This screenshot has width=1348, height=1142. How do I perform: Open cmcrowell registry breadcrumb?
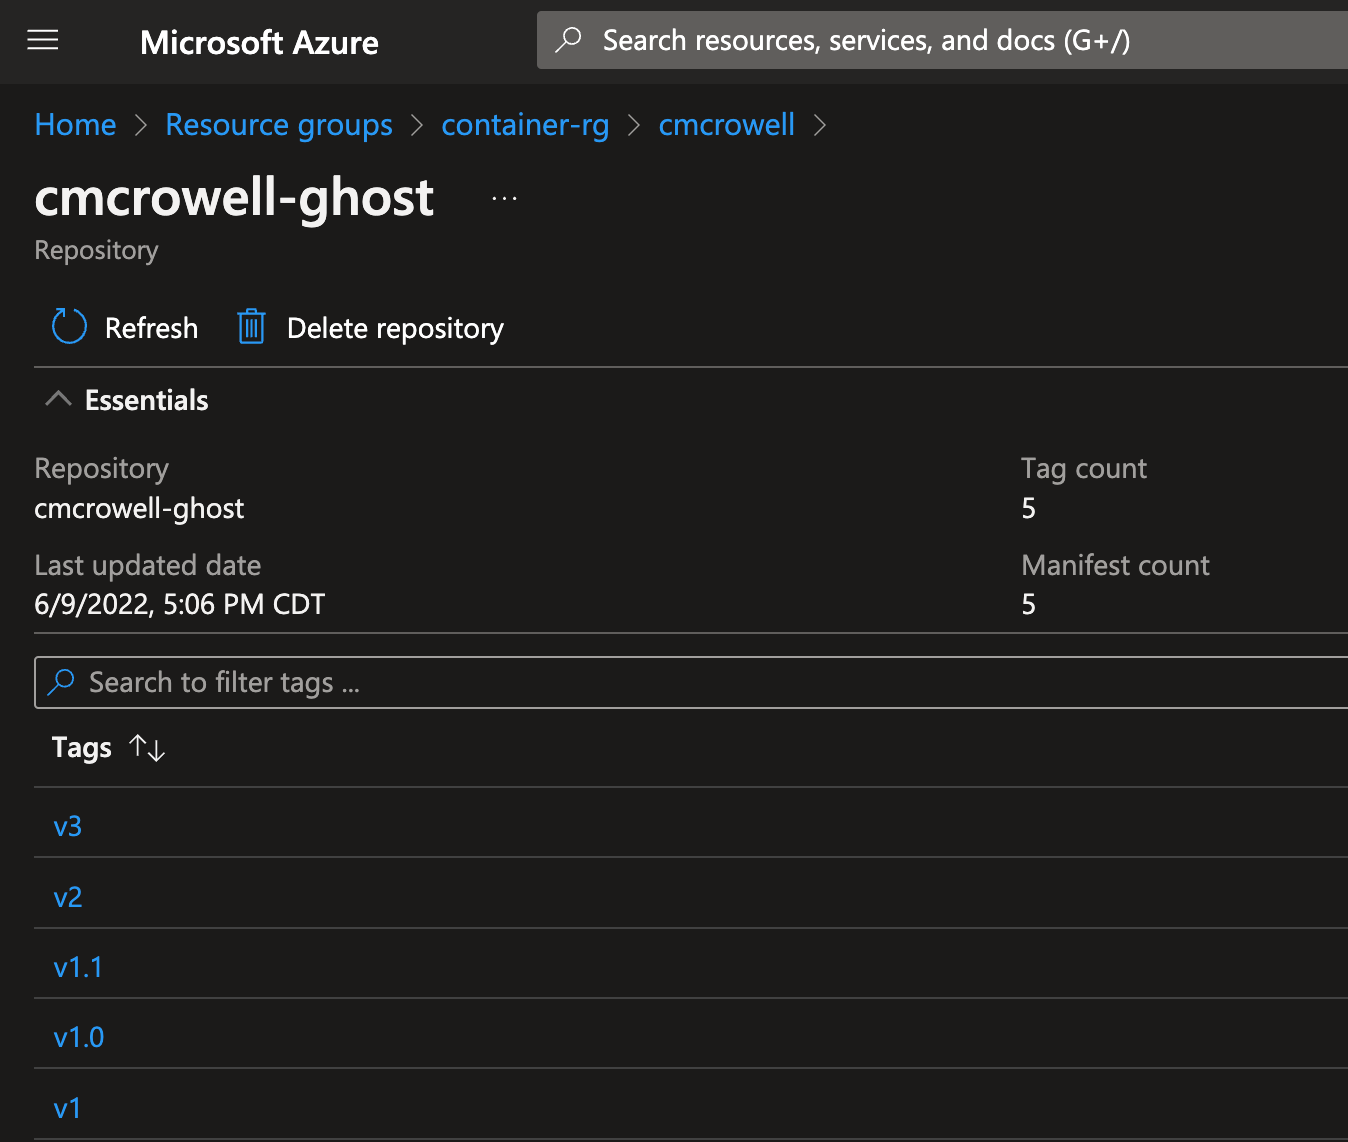(x=727, y=125)
